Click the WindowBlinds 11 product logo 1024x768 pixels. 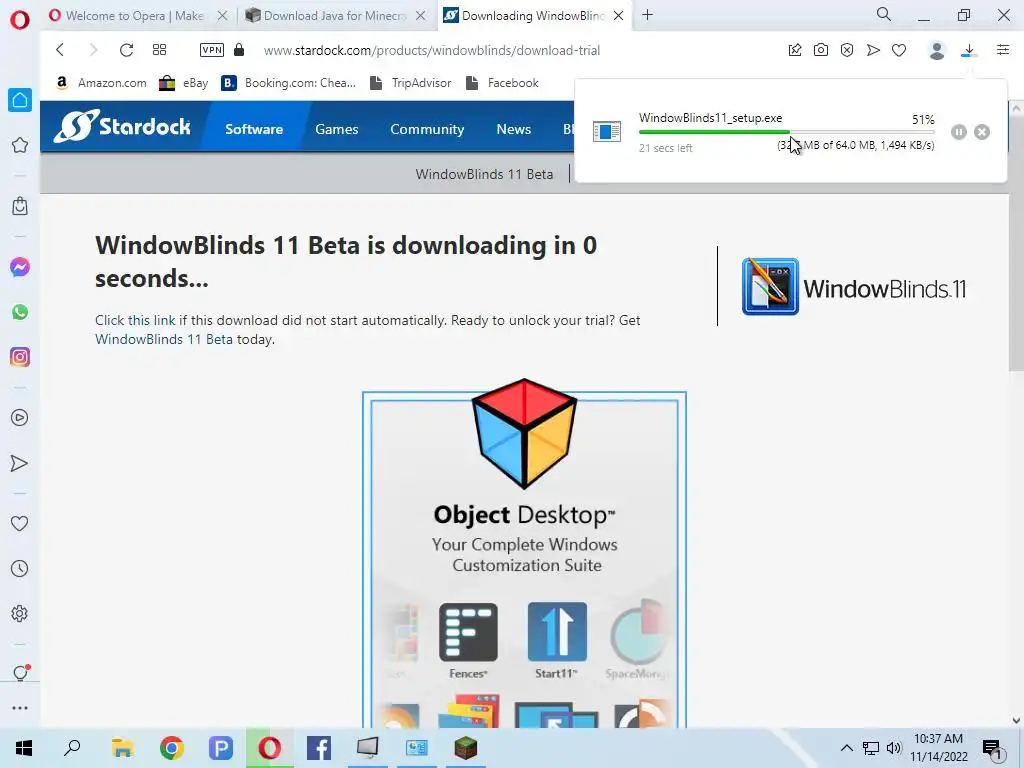coord(854,287)
